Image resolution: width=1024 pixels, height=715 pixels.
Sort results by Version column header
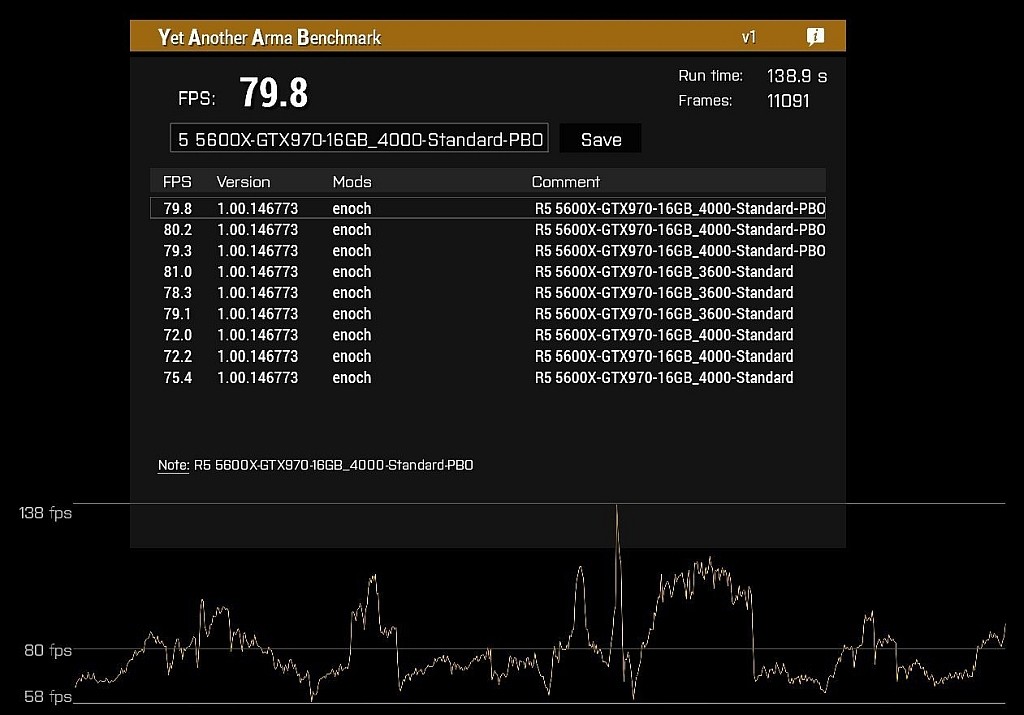point(243,182)
